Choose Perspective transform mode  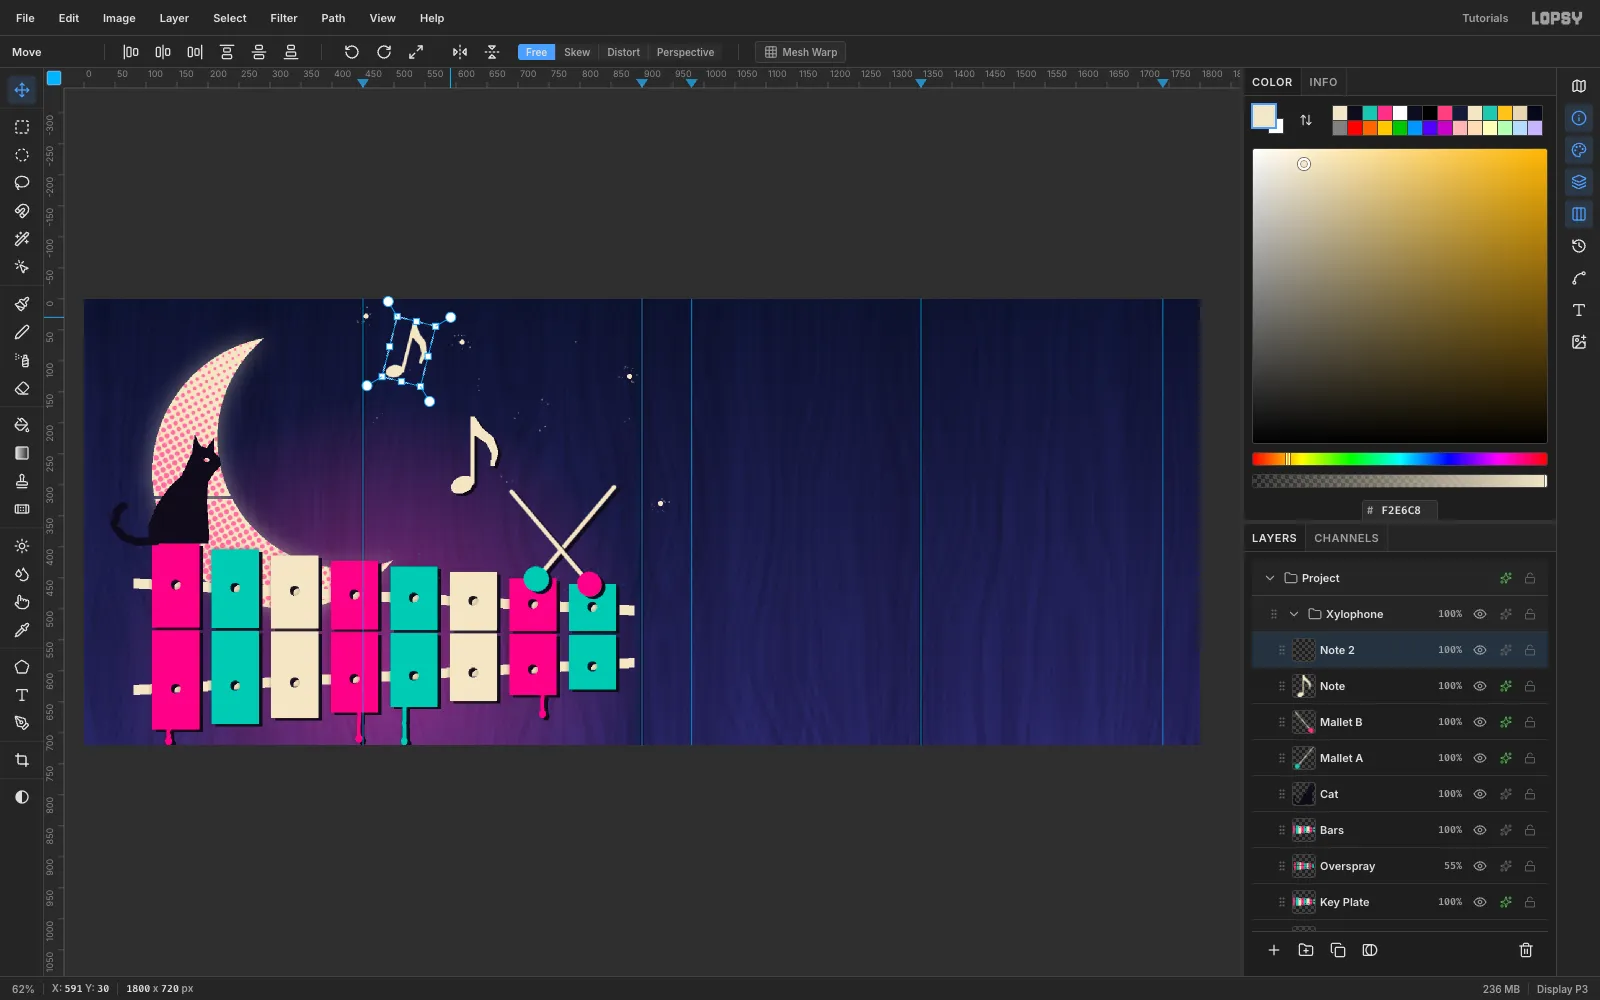point(685,52)
